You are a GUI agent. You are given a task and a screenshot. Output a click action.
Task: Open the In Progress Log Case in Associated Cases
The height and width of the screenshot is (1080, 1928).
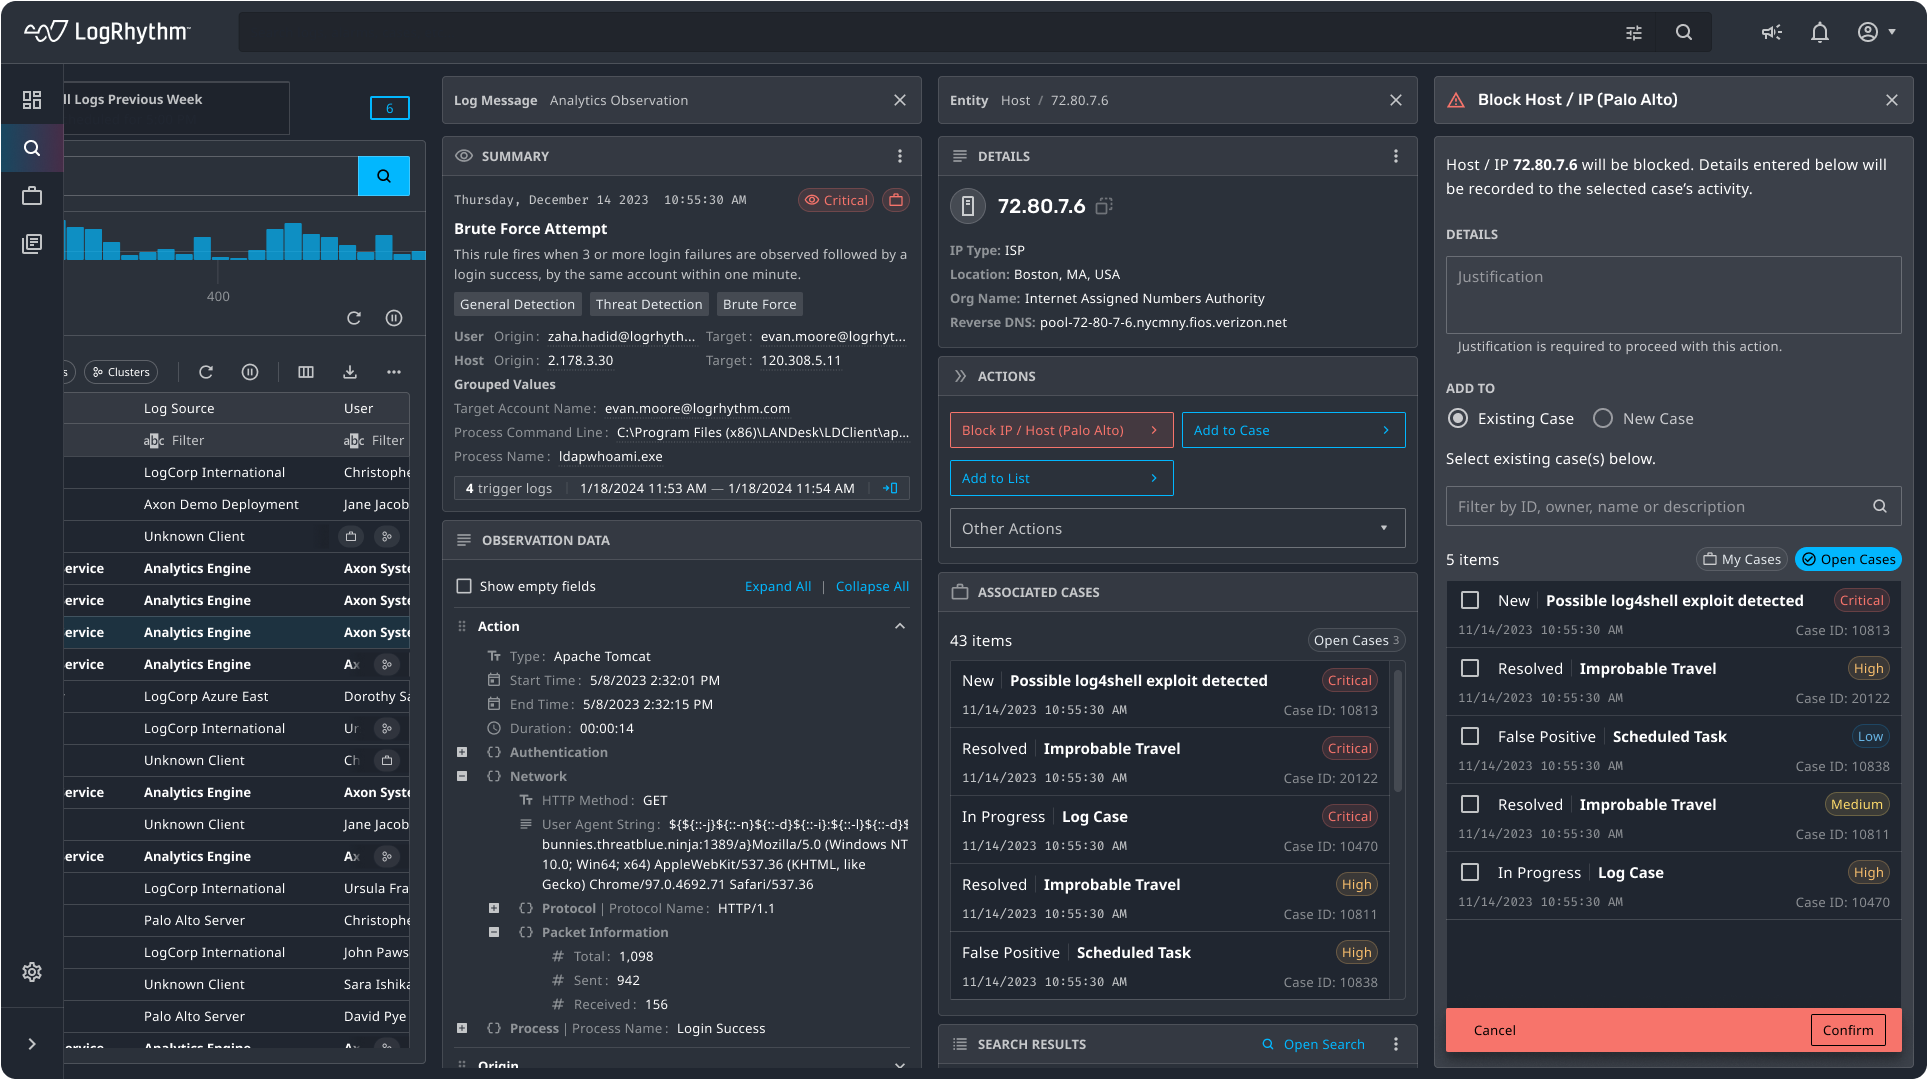click(x=1169, y=830)
